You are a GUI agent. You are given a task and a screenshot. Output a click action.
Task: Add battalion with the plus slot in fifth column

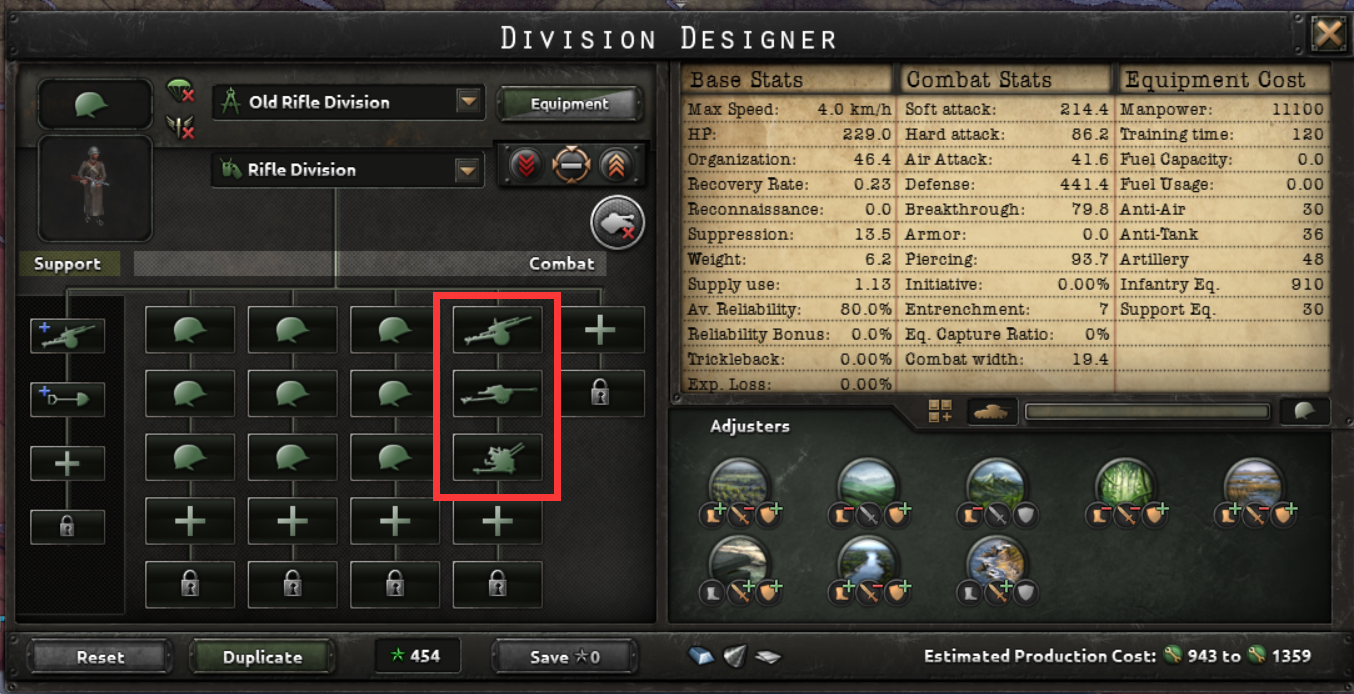[600, 330]
